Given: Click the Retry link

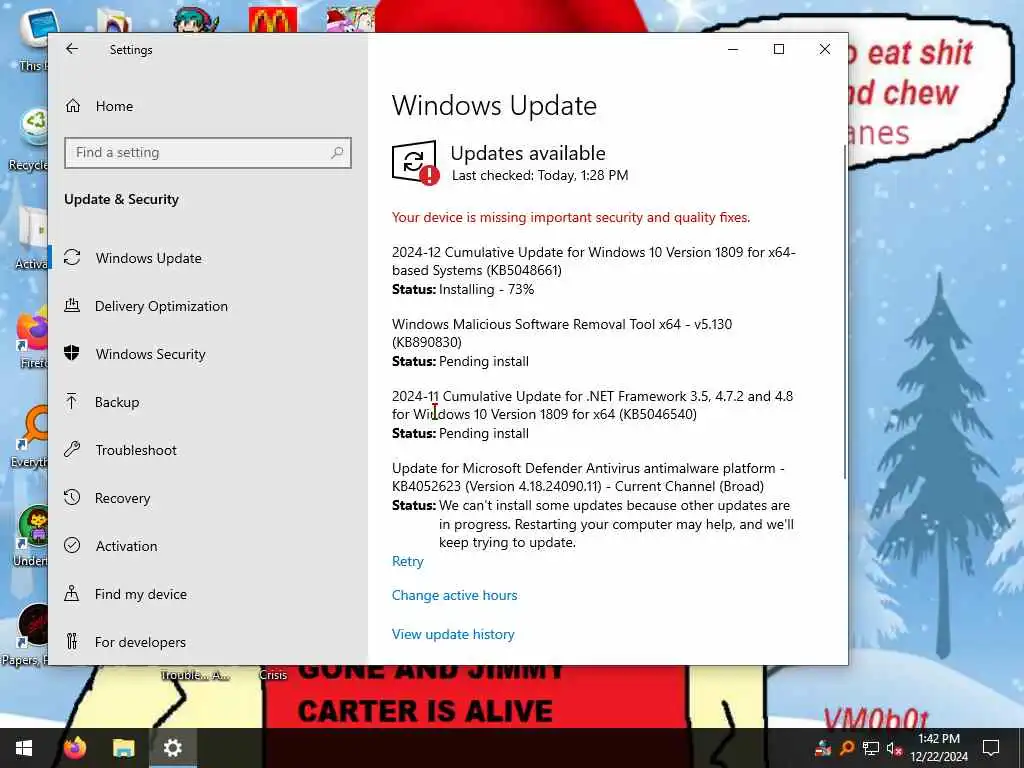Looking at the screenshot, I should point(408,561).
